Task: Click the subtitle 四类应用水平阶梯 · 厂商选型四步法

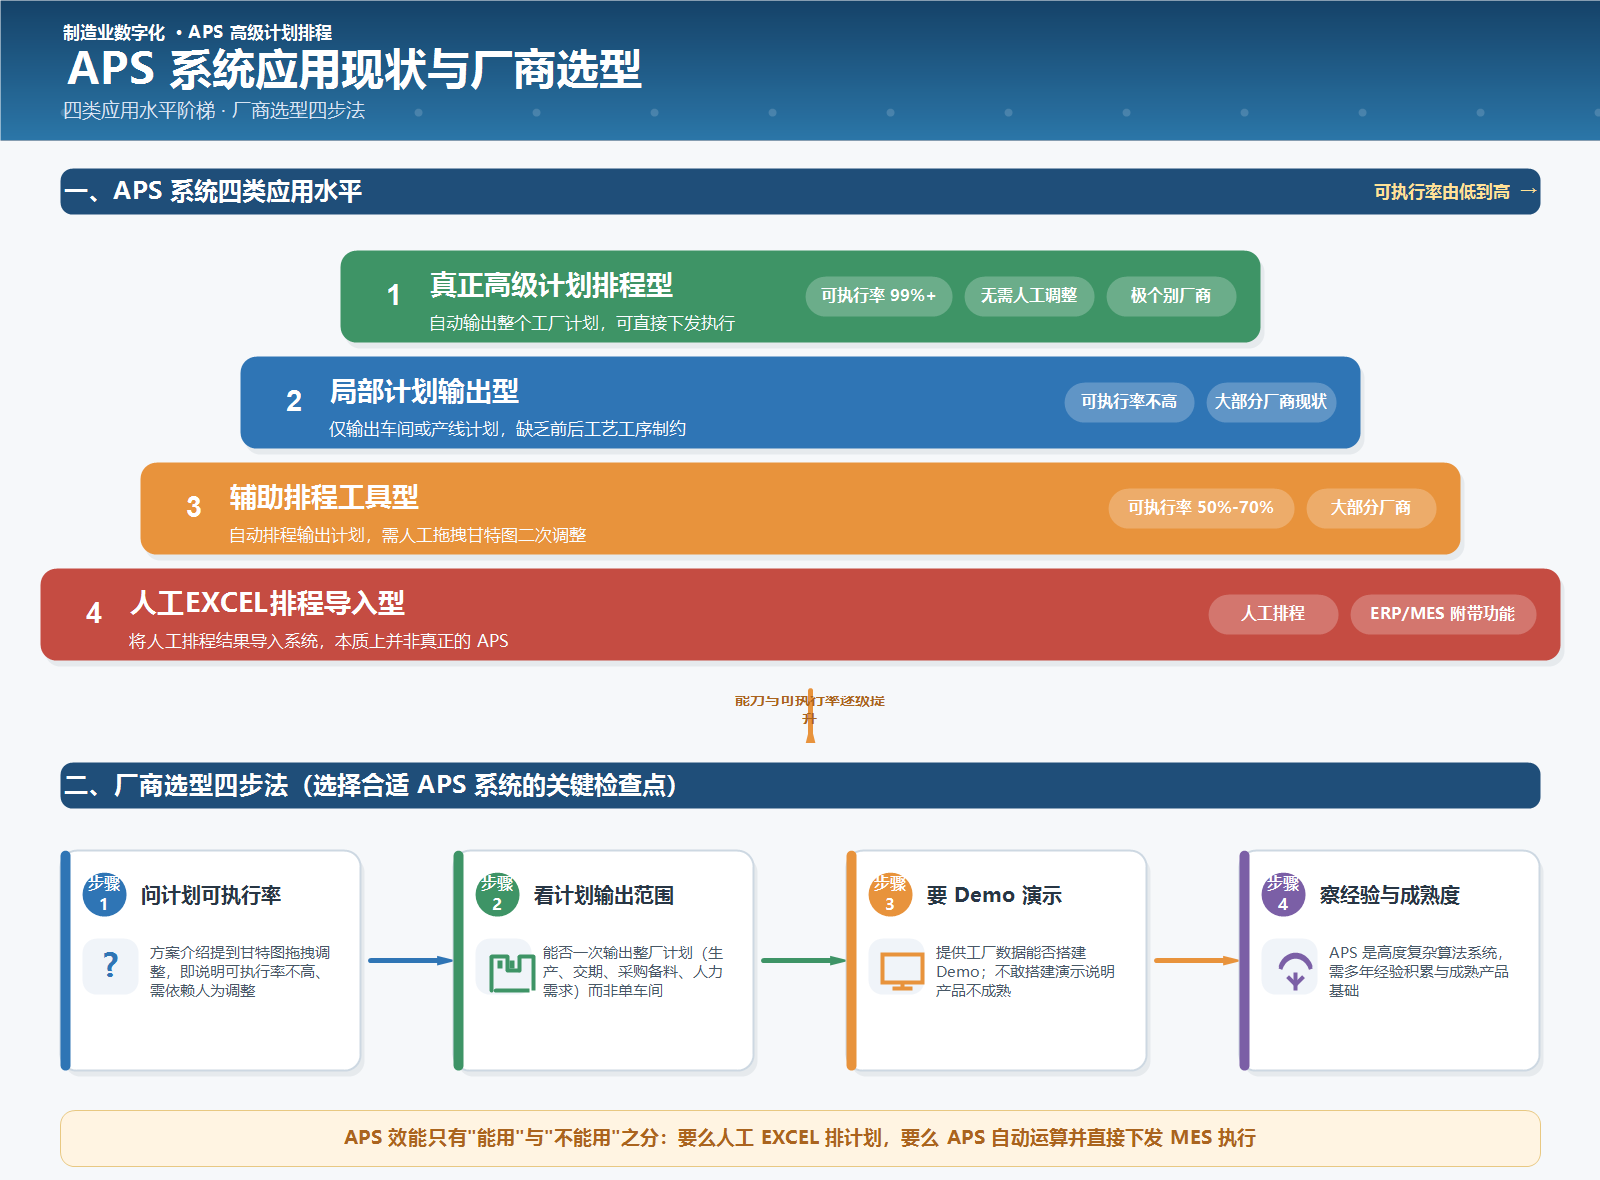Action: point(214,110)
